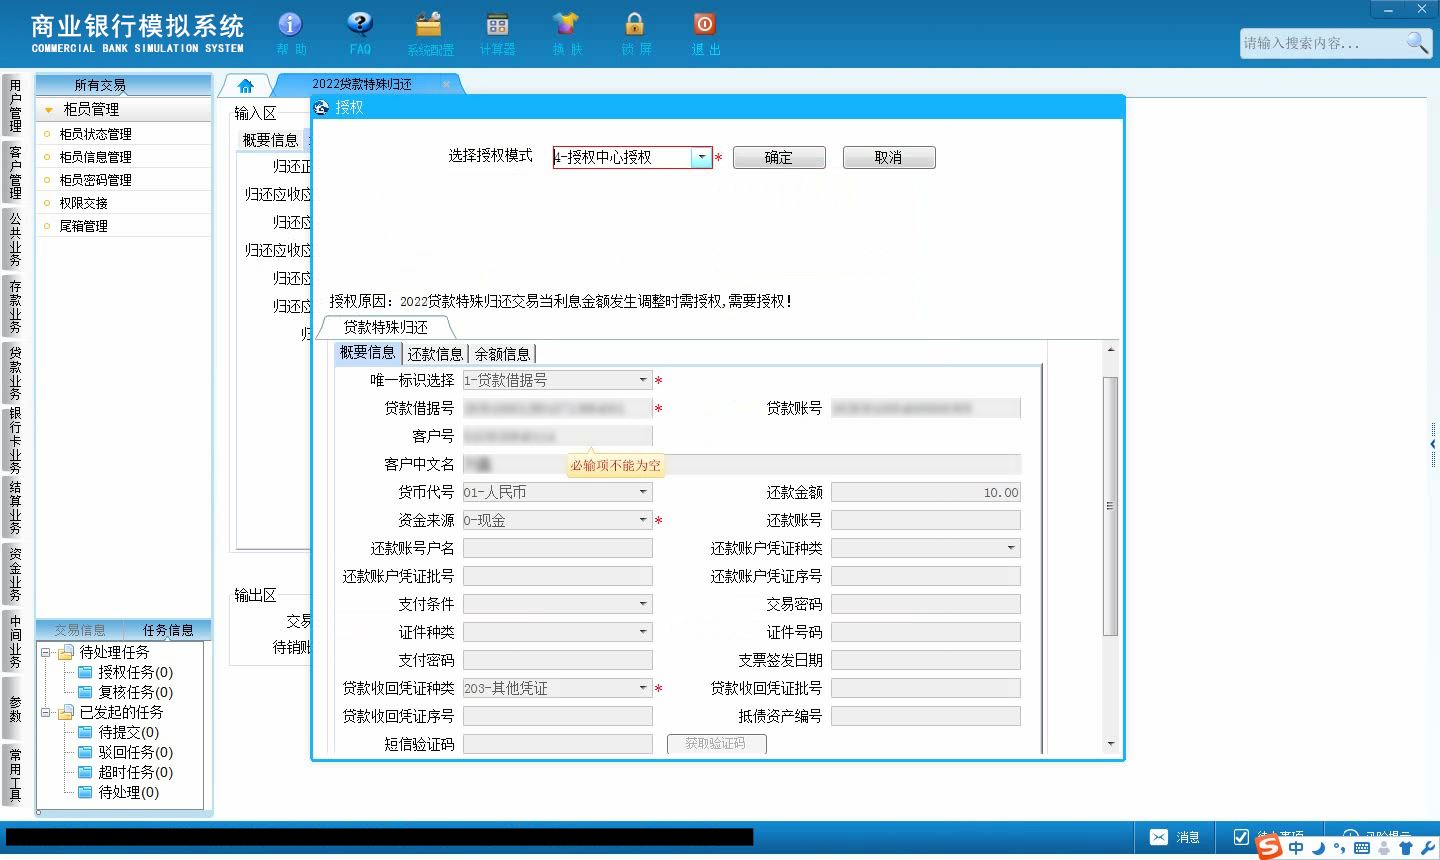Open the 货币代号 dropdown

(x=643, y=492)
